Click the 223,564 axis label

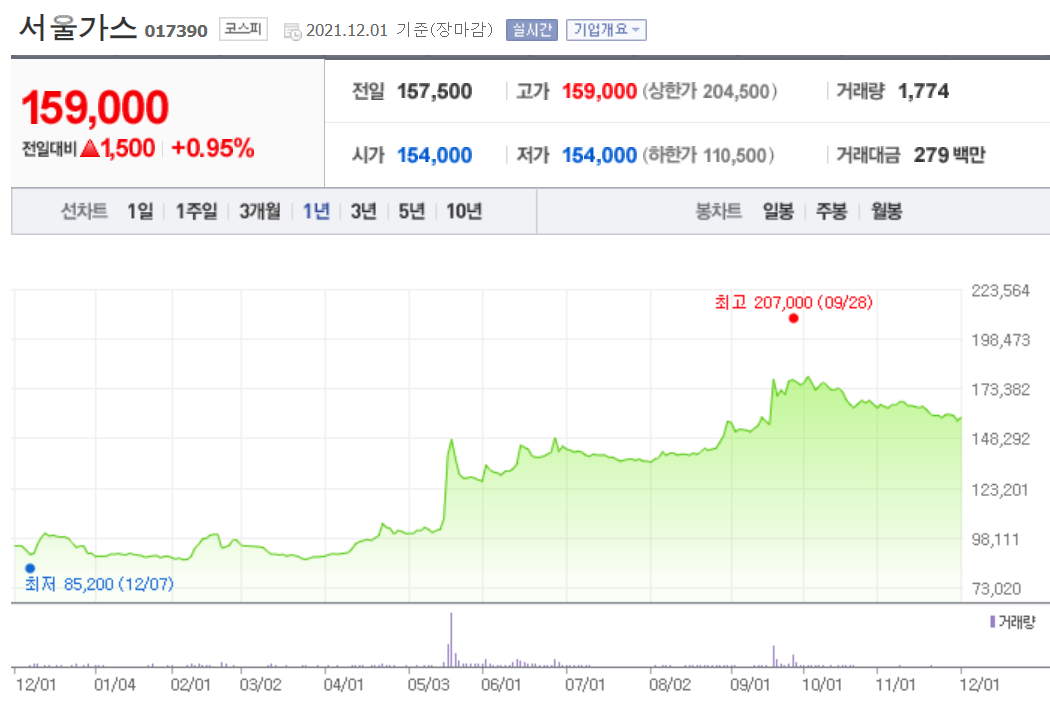pos(1000,291)
